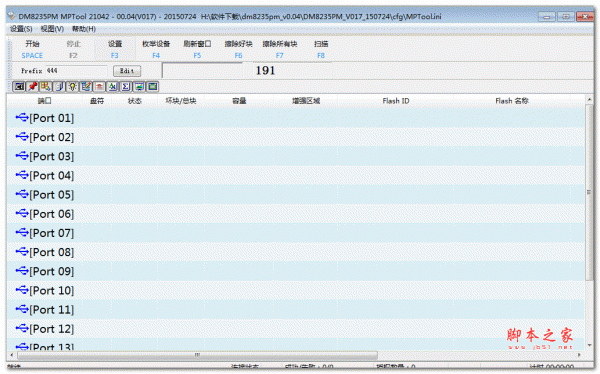Click the first small toolbar icon with dark screen

pyautogui.click(x=19, y=87)
